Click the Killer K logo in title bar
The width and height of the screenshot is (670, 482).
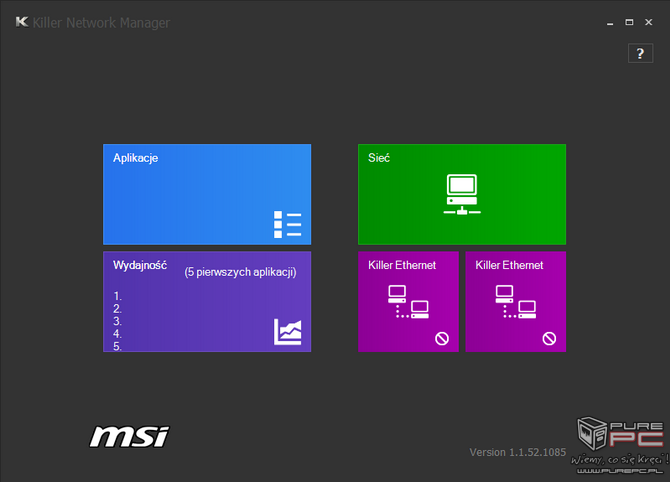[22, 22]
